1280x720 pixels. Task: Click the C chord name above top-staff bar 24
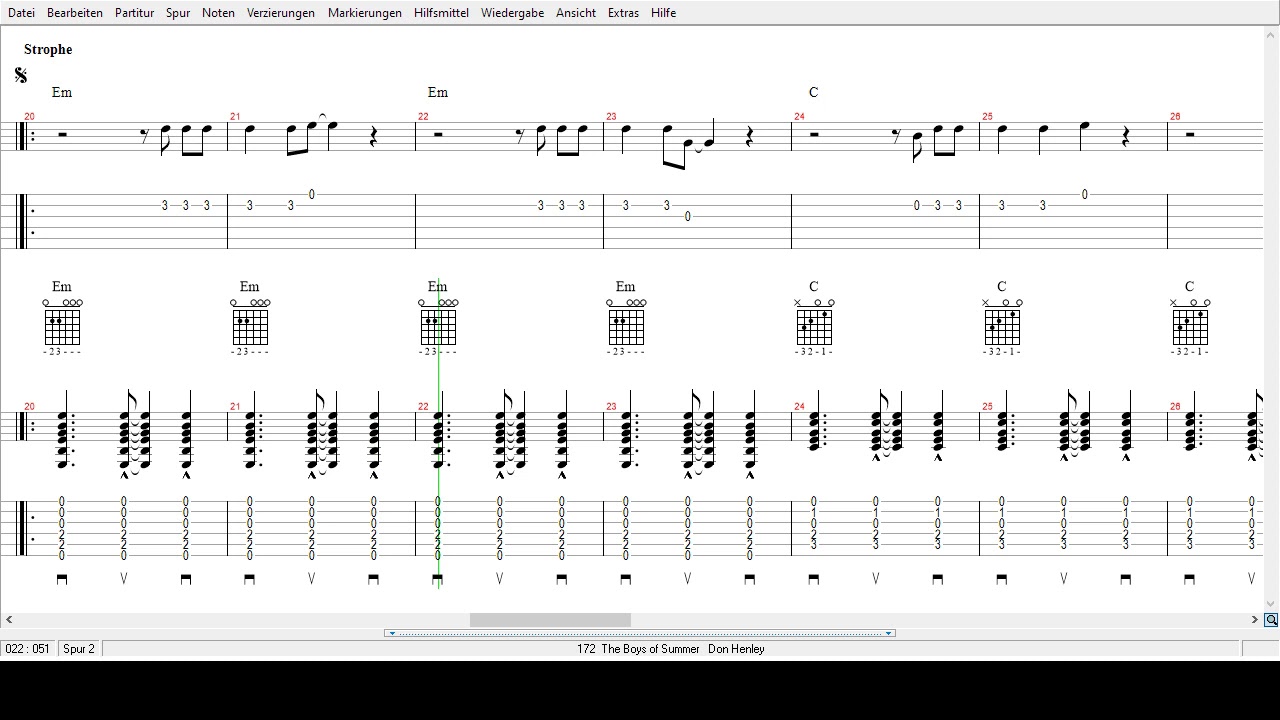pos(813,92)
